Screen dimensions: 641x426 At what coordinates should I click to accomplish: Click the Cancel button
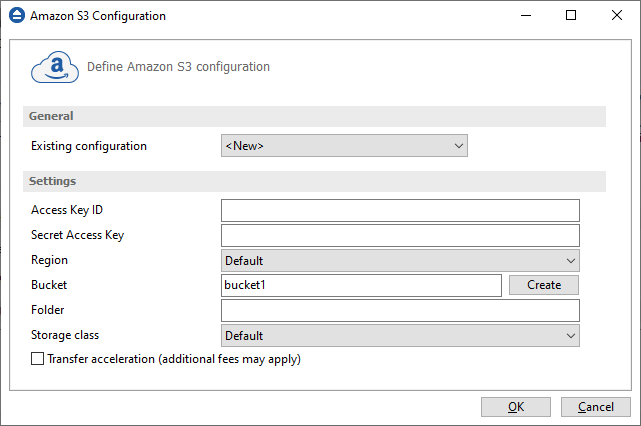click(x=596, y=407)
